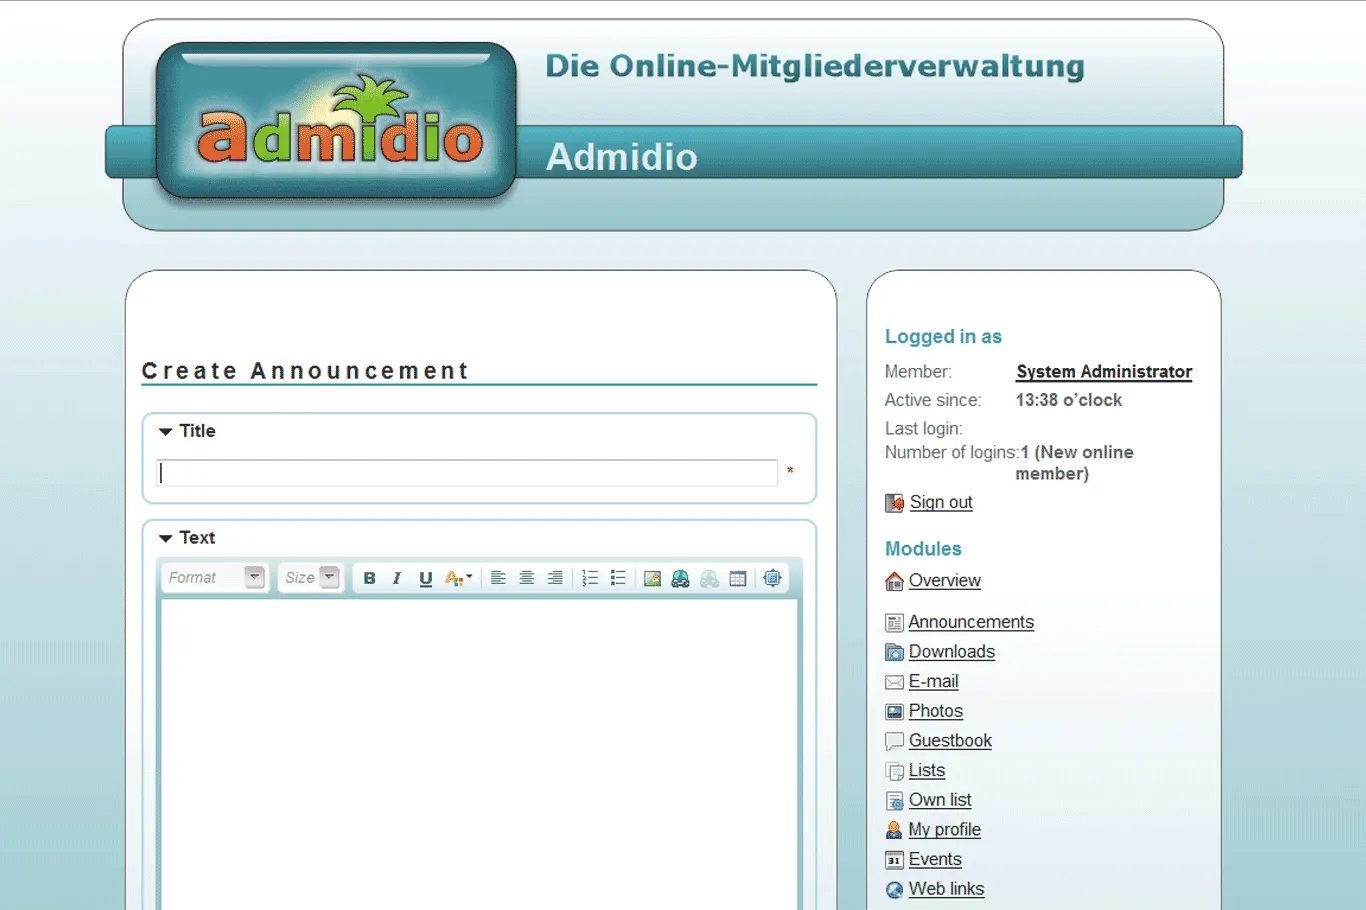Viewport: 1366px width, 910px height.
Task: Go to the Guestbook module
Action: click(x=949, y=741)
